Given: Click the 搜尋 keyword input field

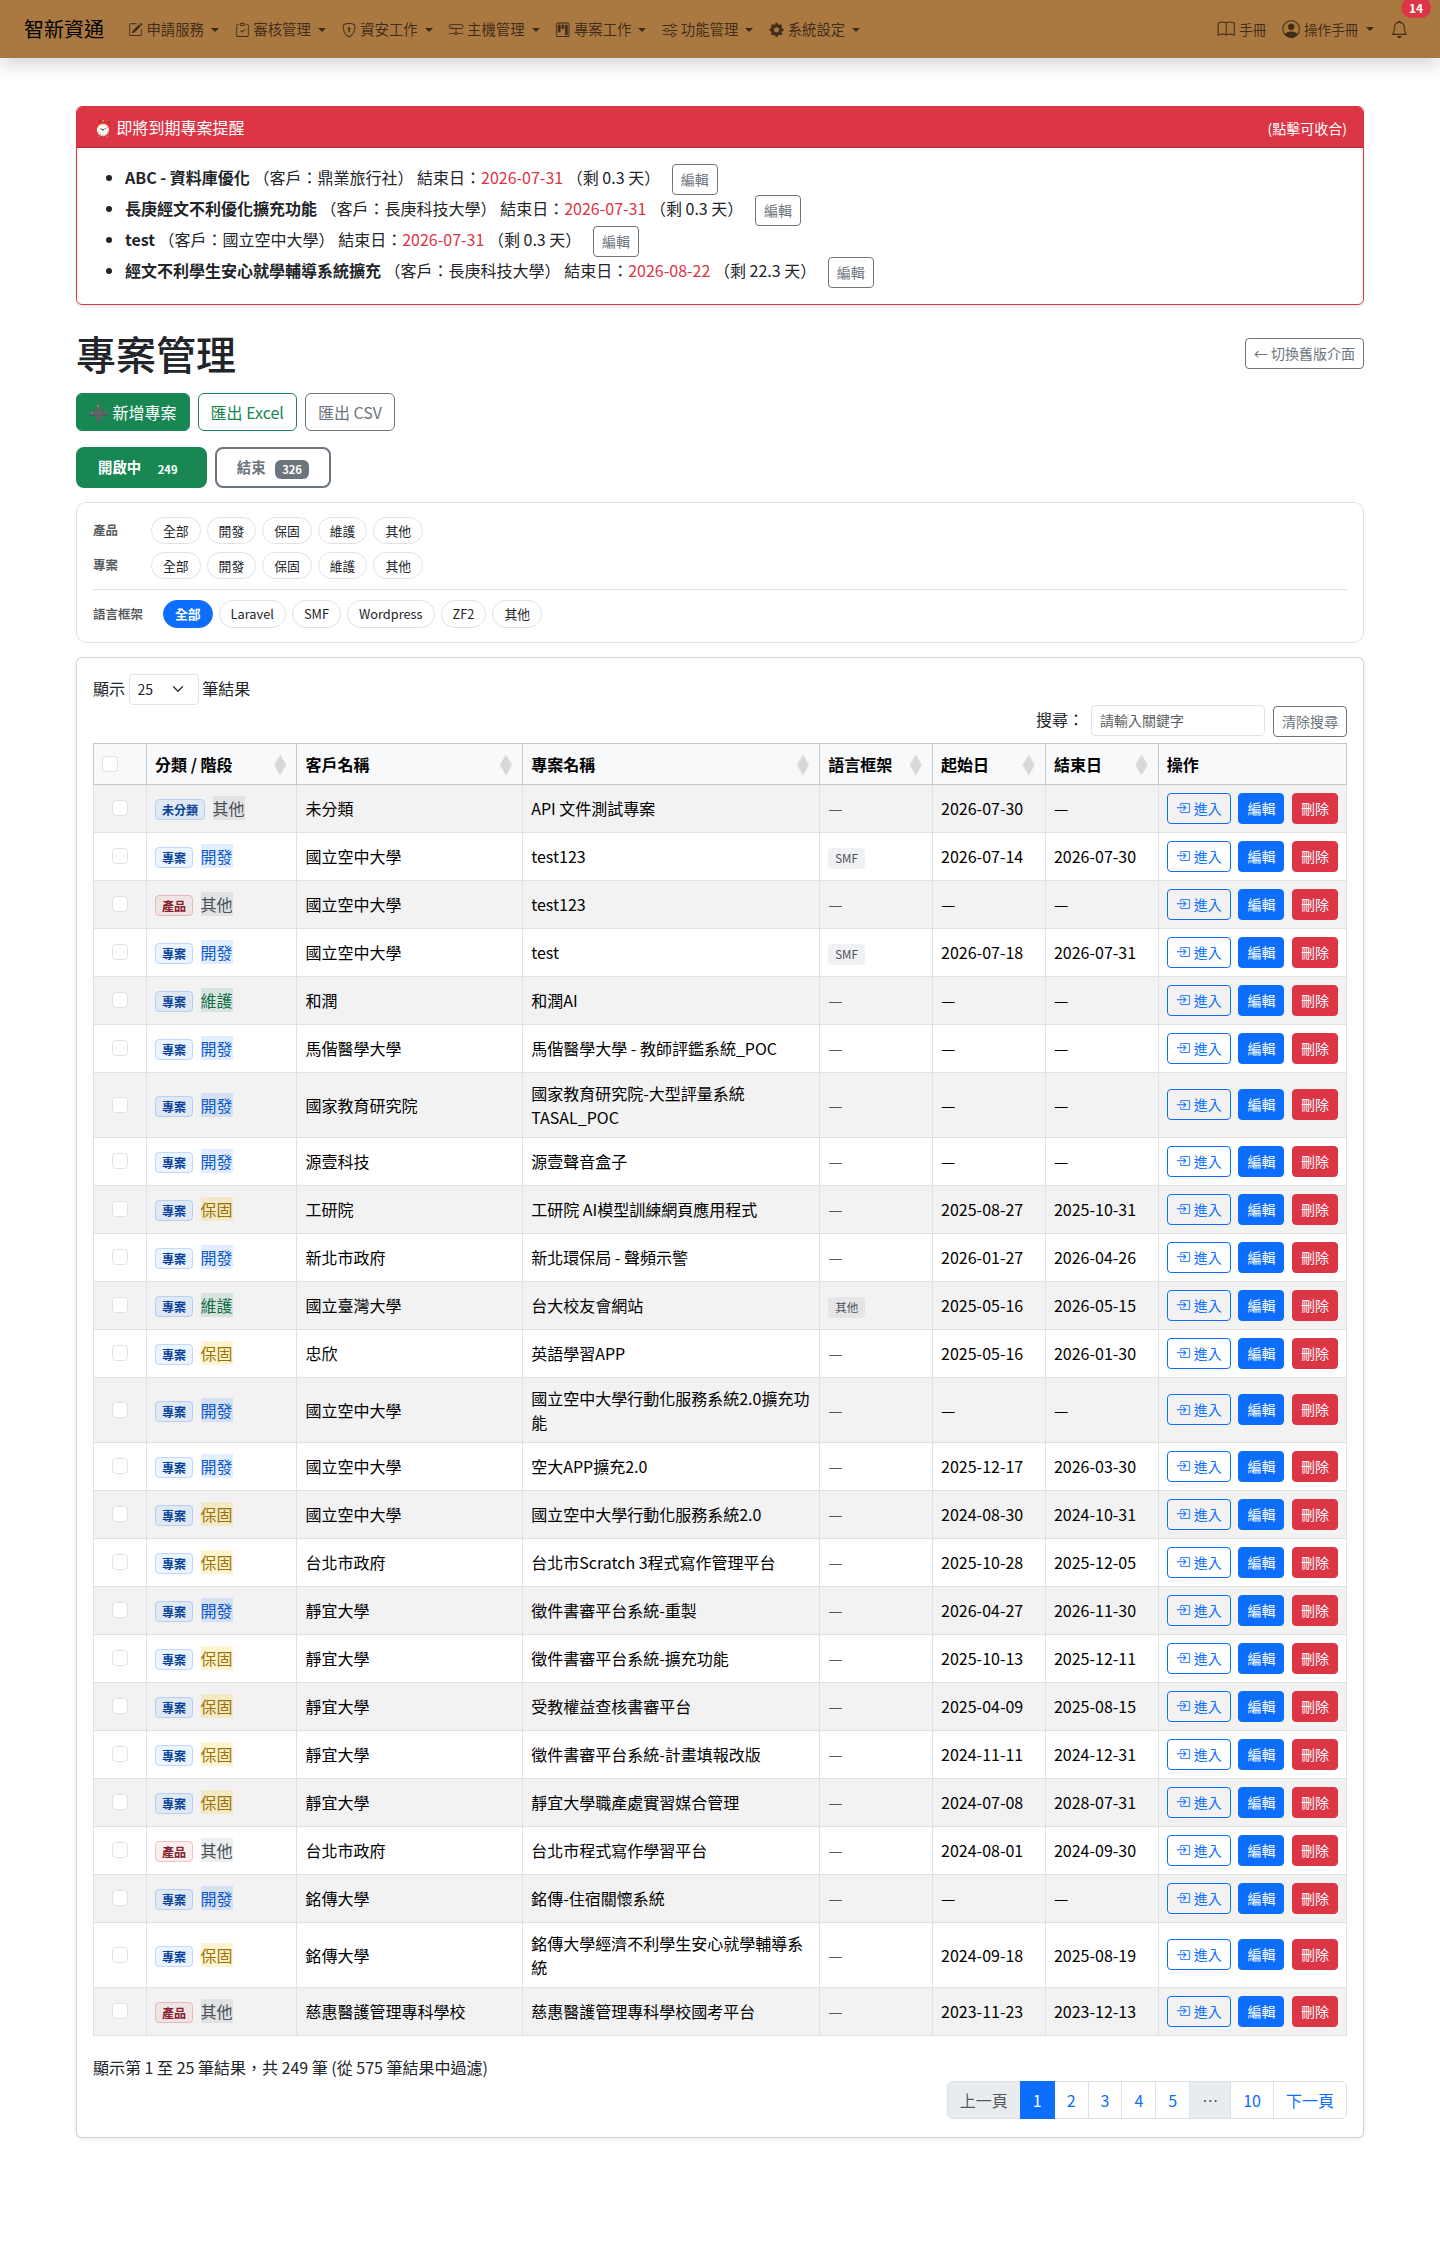Looking at the screenshot, I should (x=1178, y=721).
